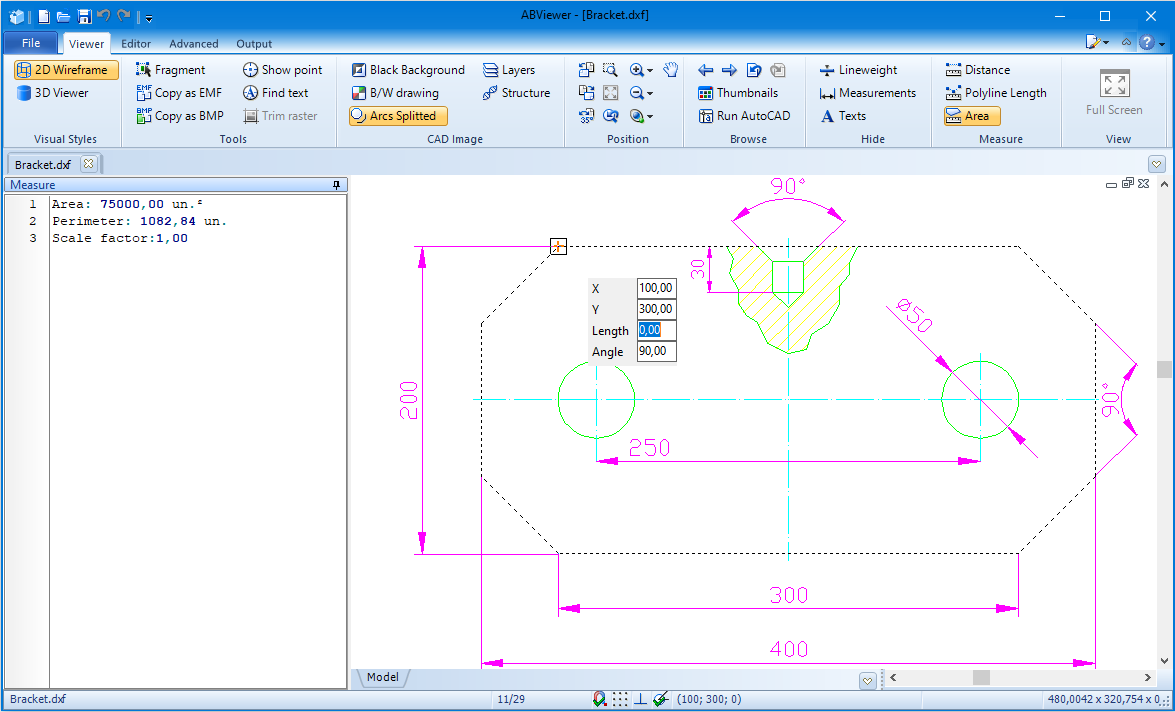Image resolution: width=1175 pixels, height=712 pixels.
Task: Select the Pan hand tool
Action: (x=671, y=70)
